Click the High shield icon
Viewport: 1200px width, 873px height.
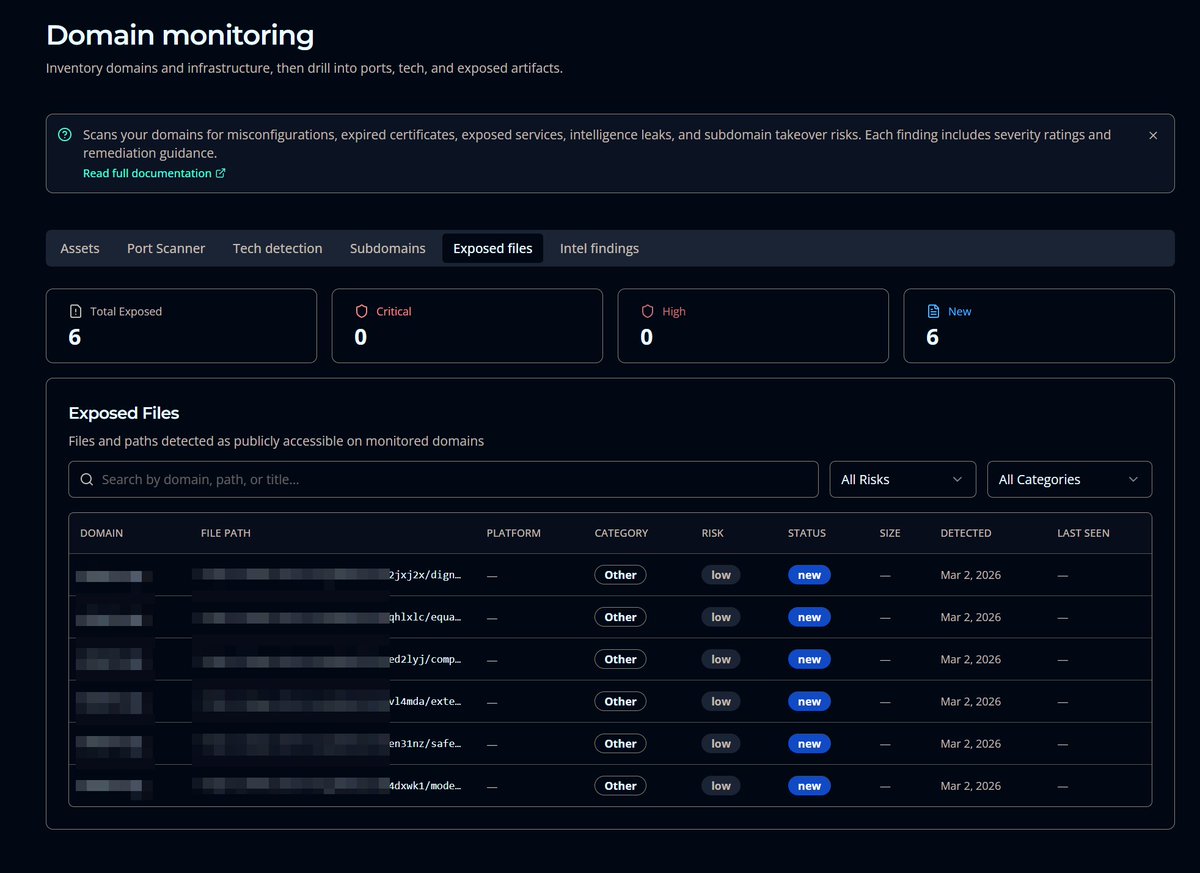(x=647, y=311)
